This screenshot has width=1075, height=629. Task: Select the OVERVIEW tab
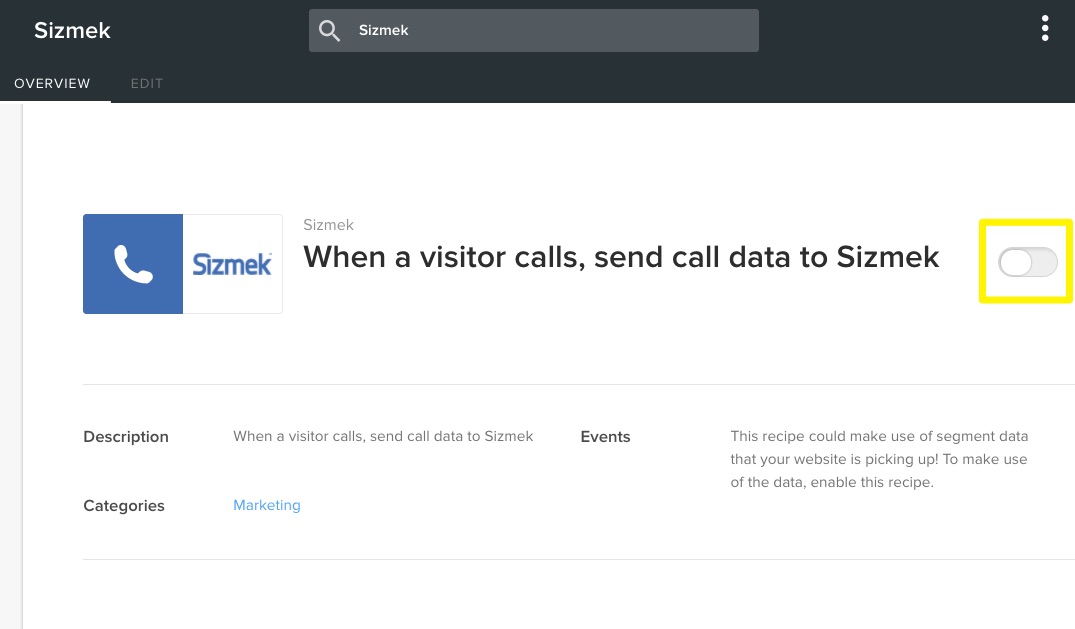click(x=52, y=83)
